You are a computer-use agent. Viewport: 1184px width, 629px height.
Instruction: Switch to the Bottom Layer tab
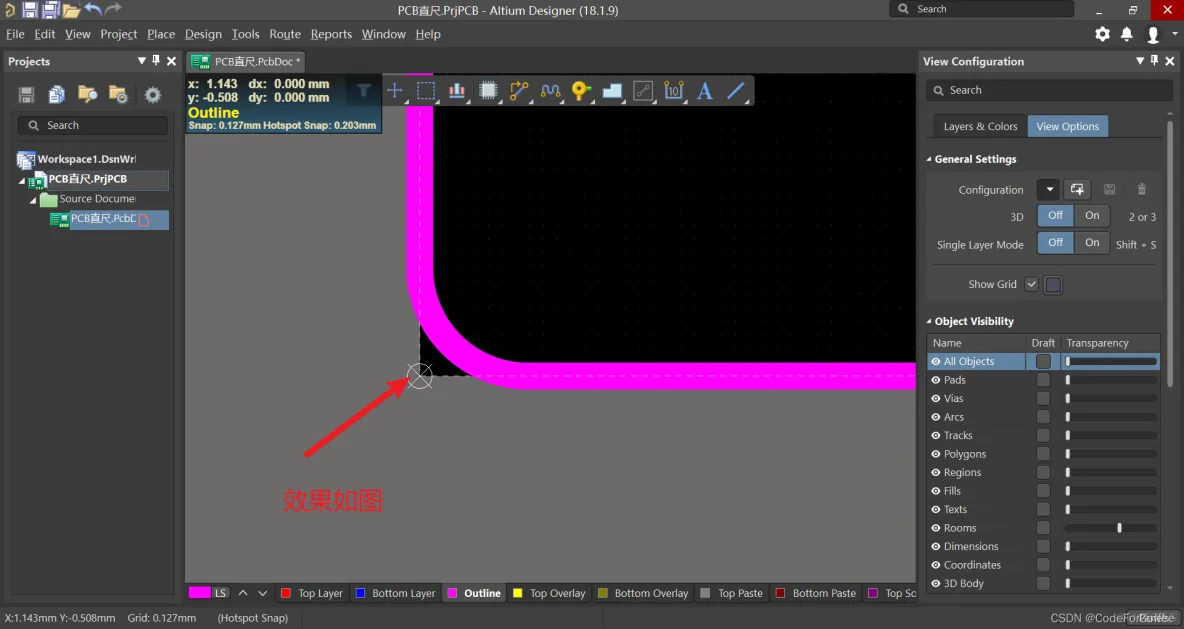point(396,594)
